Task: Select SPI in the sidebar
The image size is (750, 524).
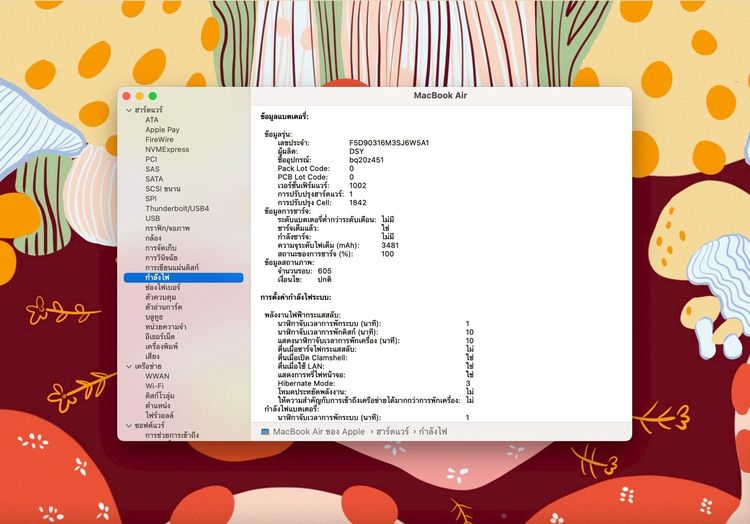Action: [x=151, y=198]
